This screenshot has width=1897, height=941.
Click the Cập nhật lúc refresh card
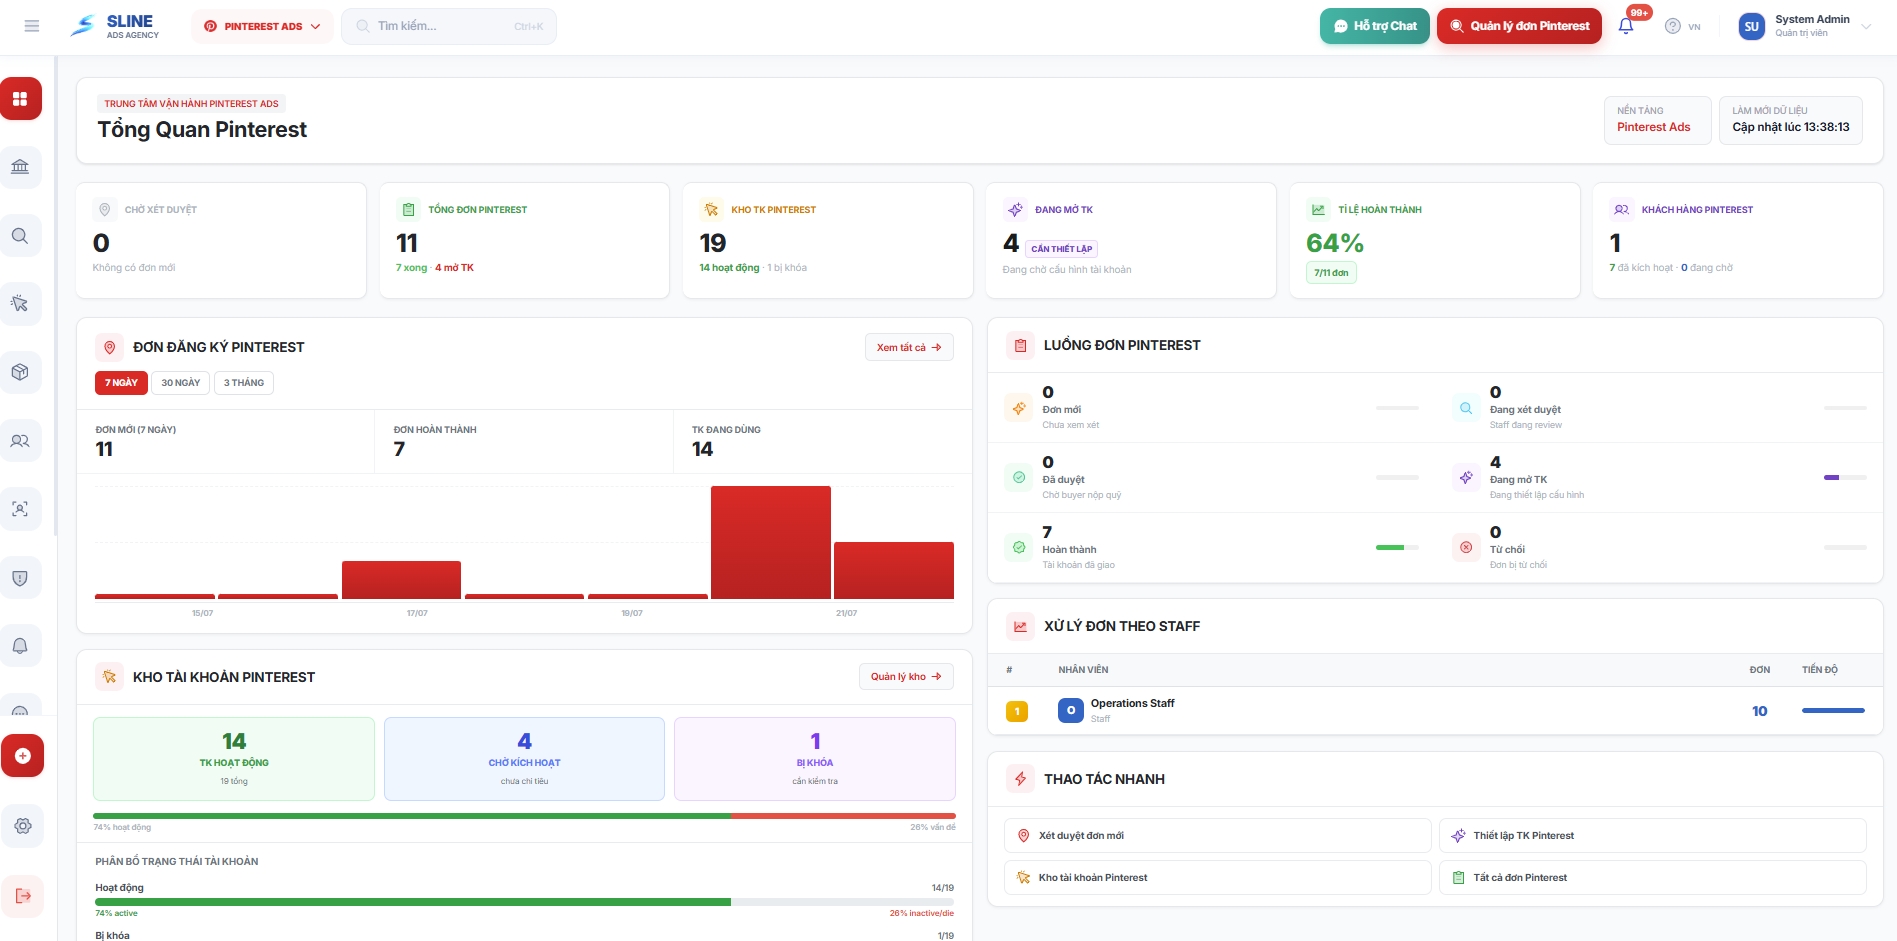click(1790, 120)
